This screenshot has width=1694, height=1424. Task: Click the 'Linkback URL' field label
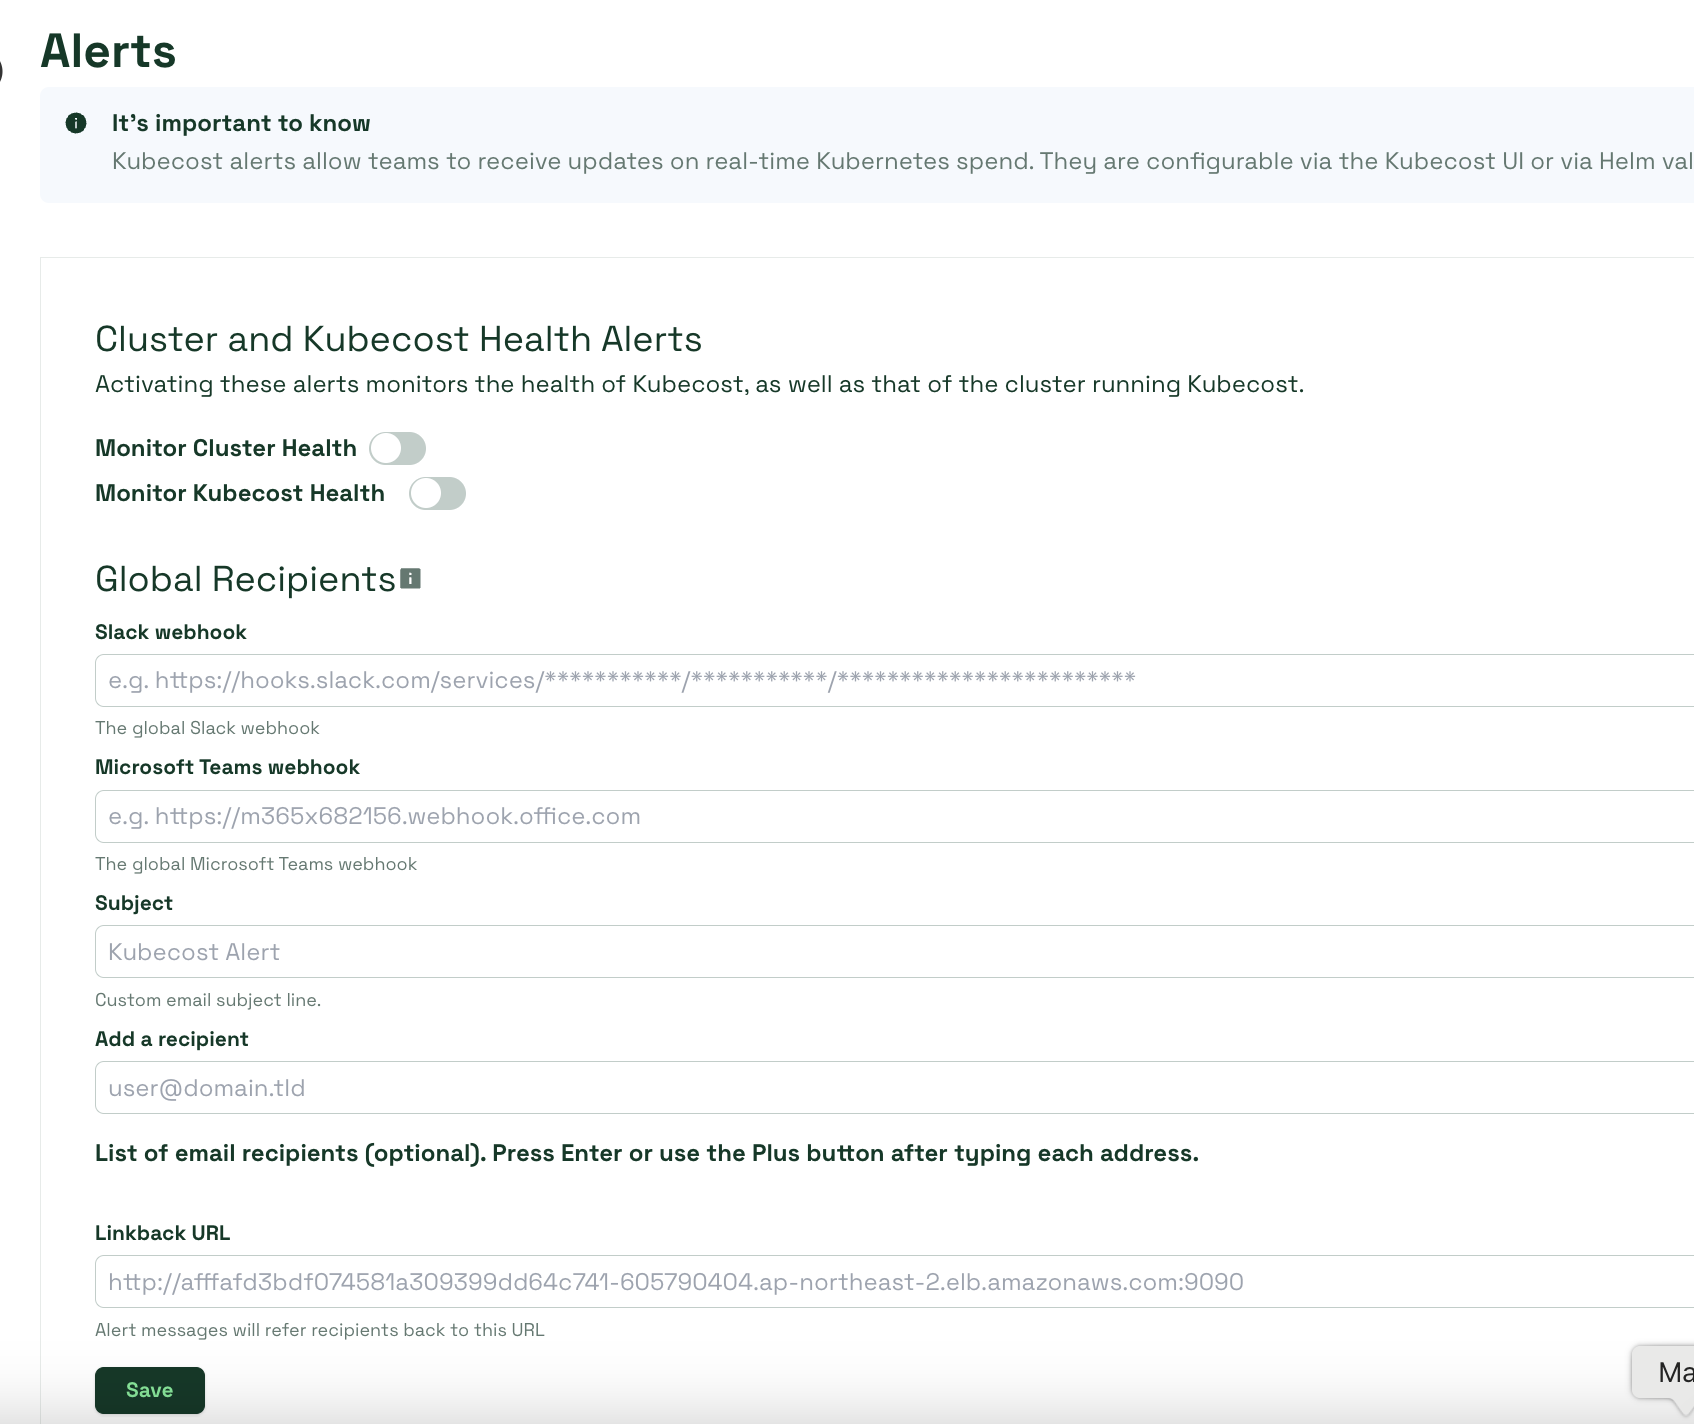click(162, 1233)
